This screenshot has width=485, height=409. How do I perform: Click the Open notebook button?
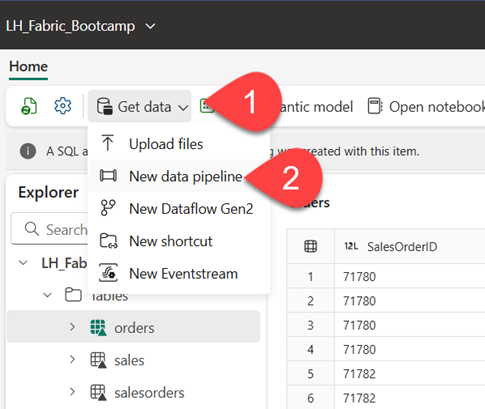[426, 107]
